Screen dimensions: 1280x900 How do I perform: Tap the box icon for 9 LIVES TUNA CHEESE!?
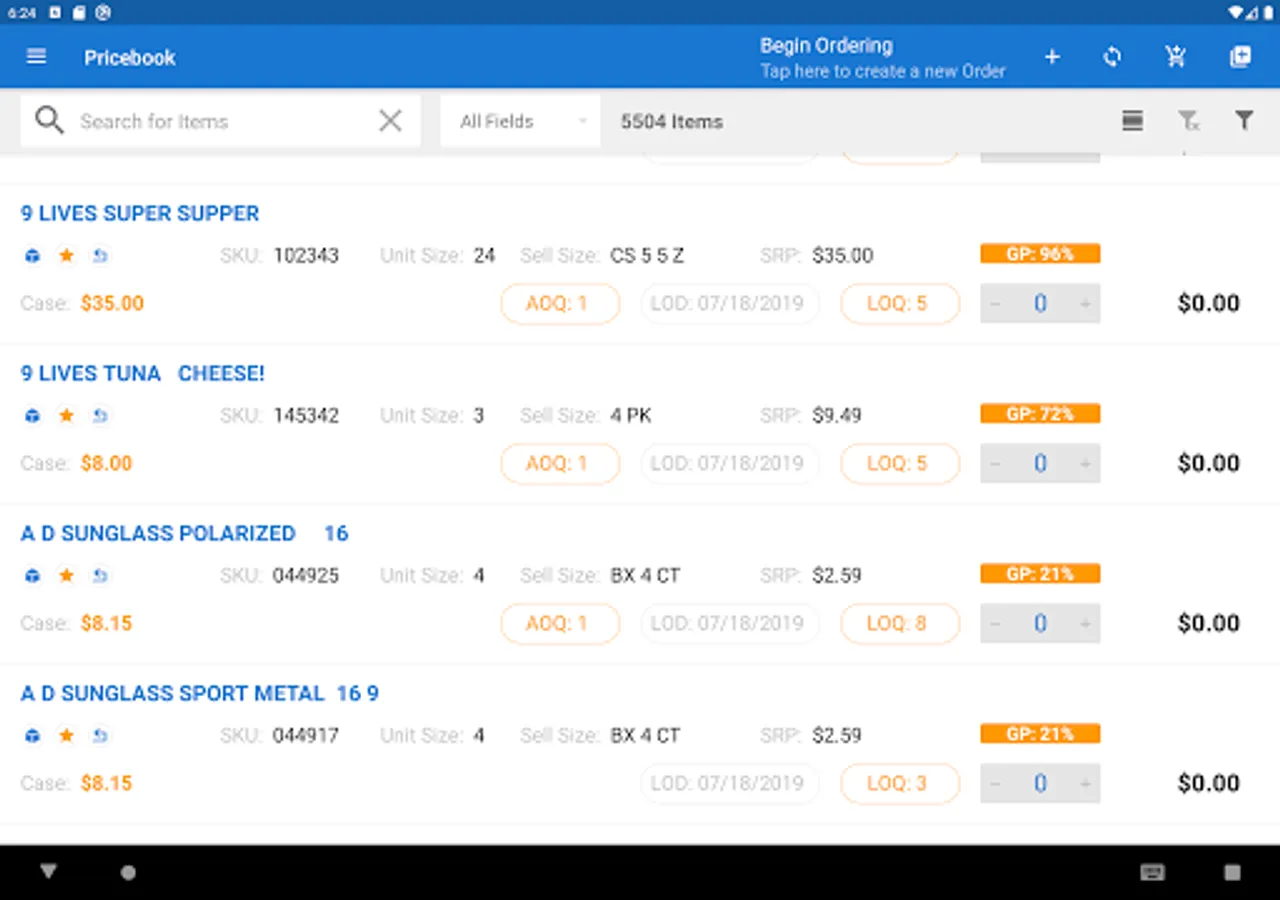click(x=33, y=416)
